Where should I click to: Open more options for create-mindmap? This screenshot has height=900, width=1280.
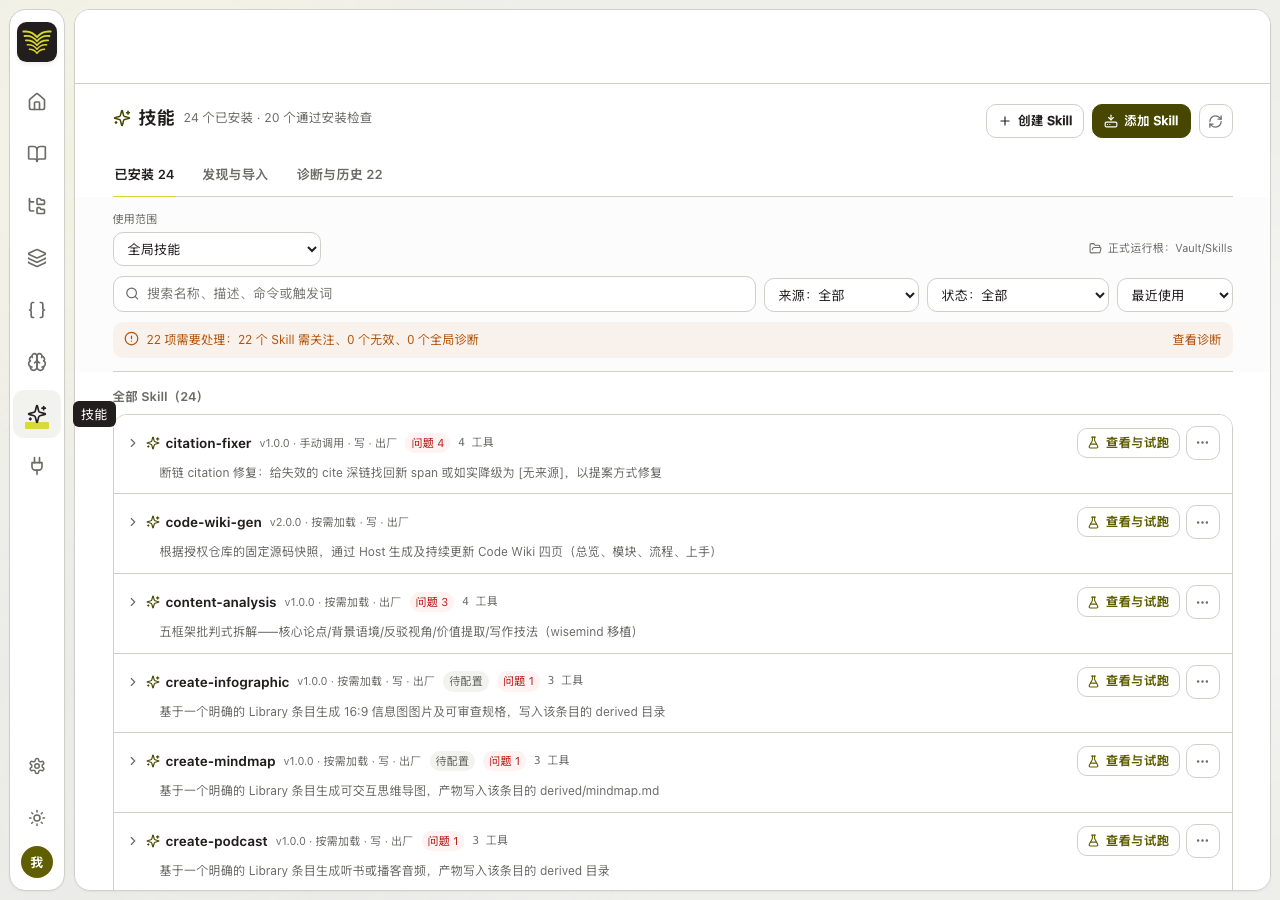tap(1203, 761)
